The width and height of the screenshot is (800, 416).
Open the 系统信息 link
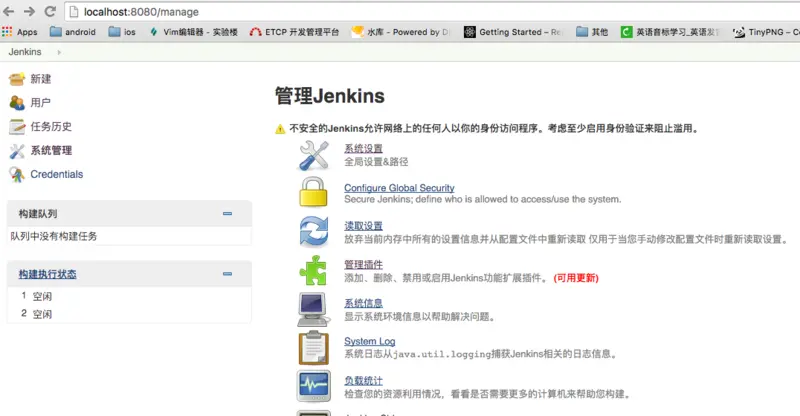(363, 303)
